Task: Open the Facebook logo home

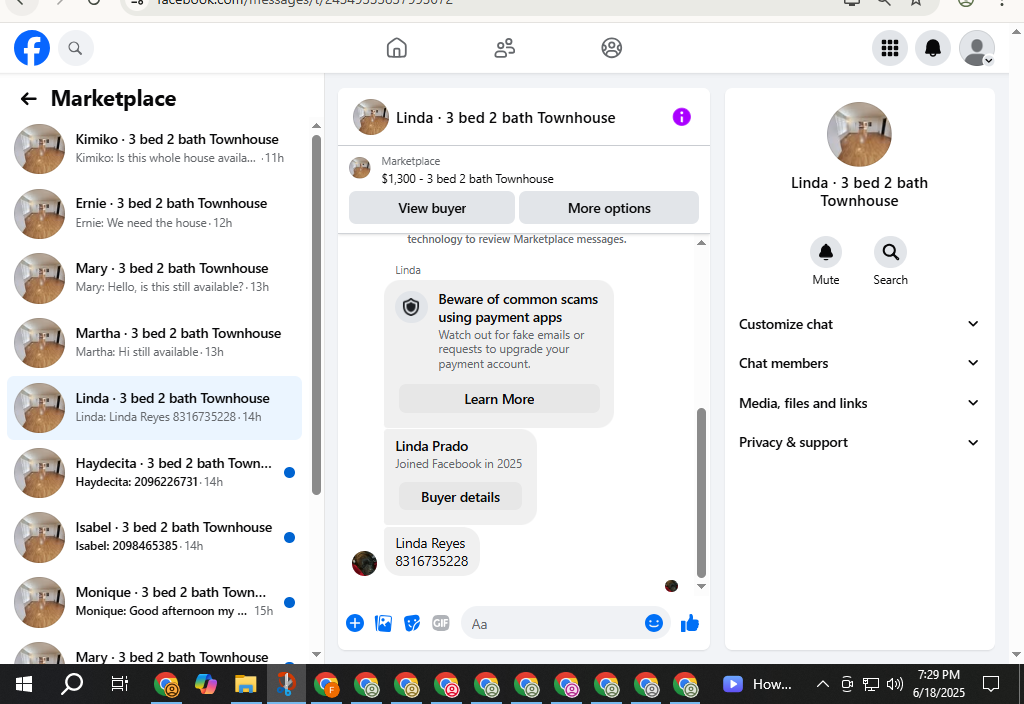Action: pos(31,48)
